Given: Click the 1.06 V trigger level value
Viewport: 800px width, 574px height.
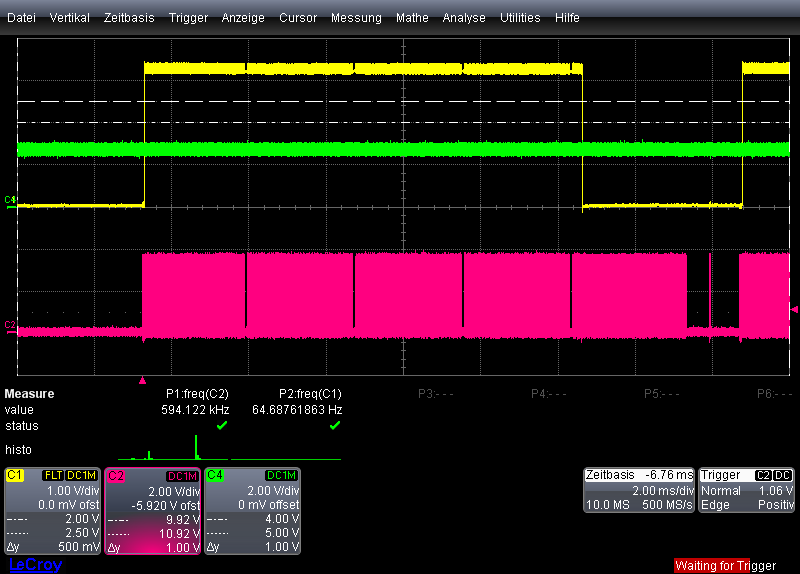Looking at the screenshot, I should click(776, 491).
